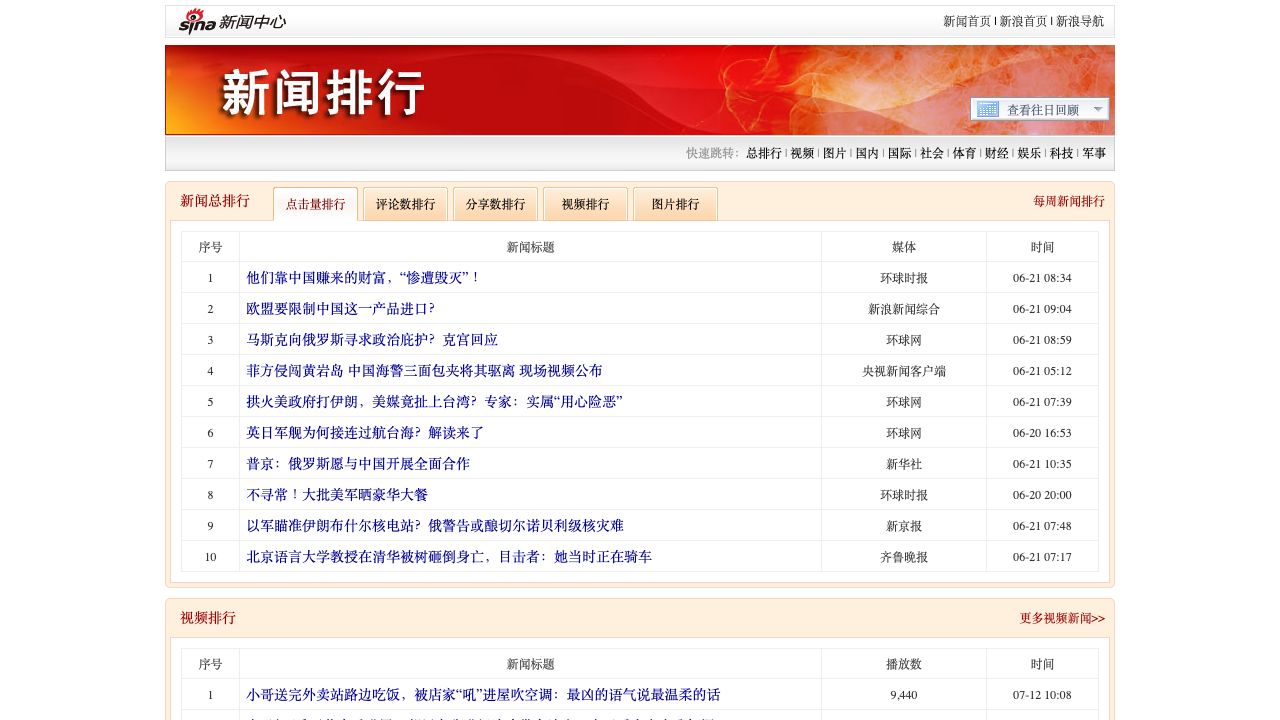
Task: Click the Sina news center logo
Action: click(232, 21)
